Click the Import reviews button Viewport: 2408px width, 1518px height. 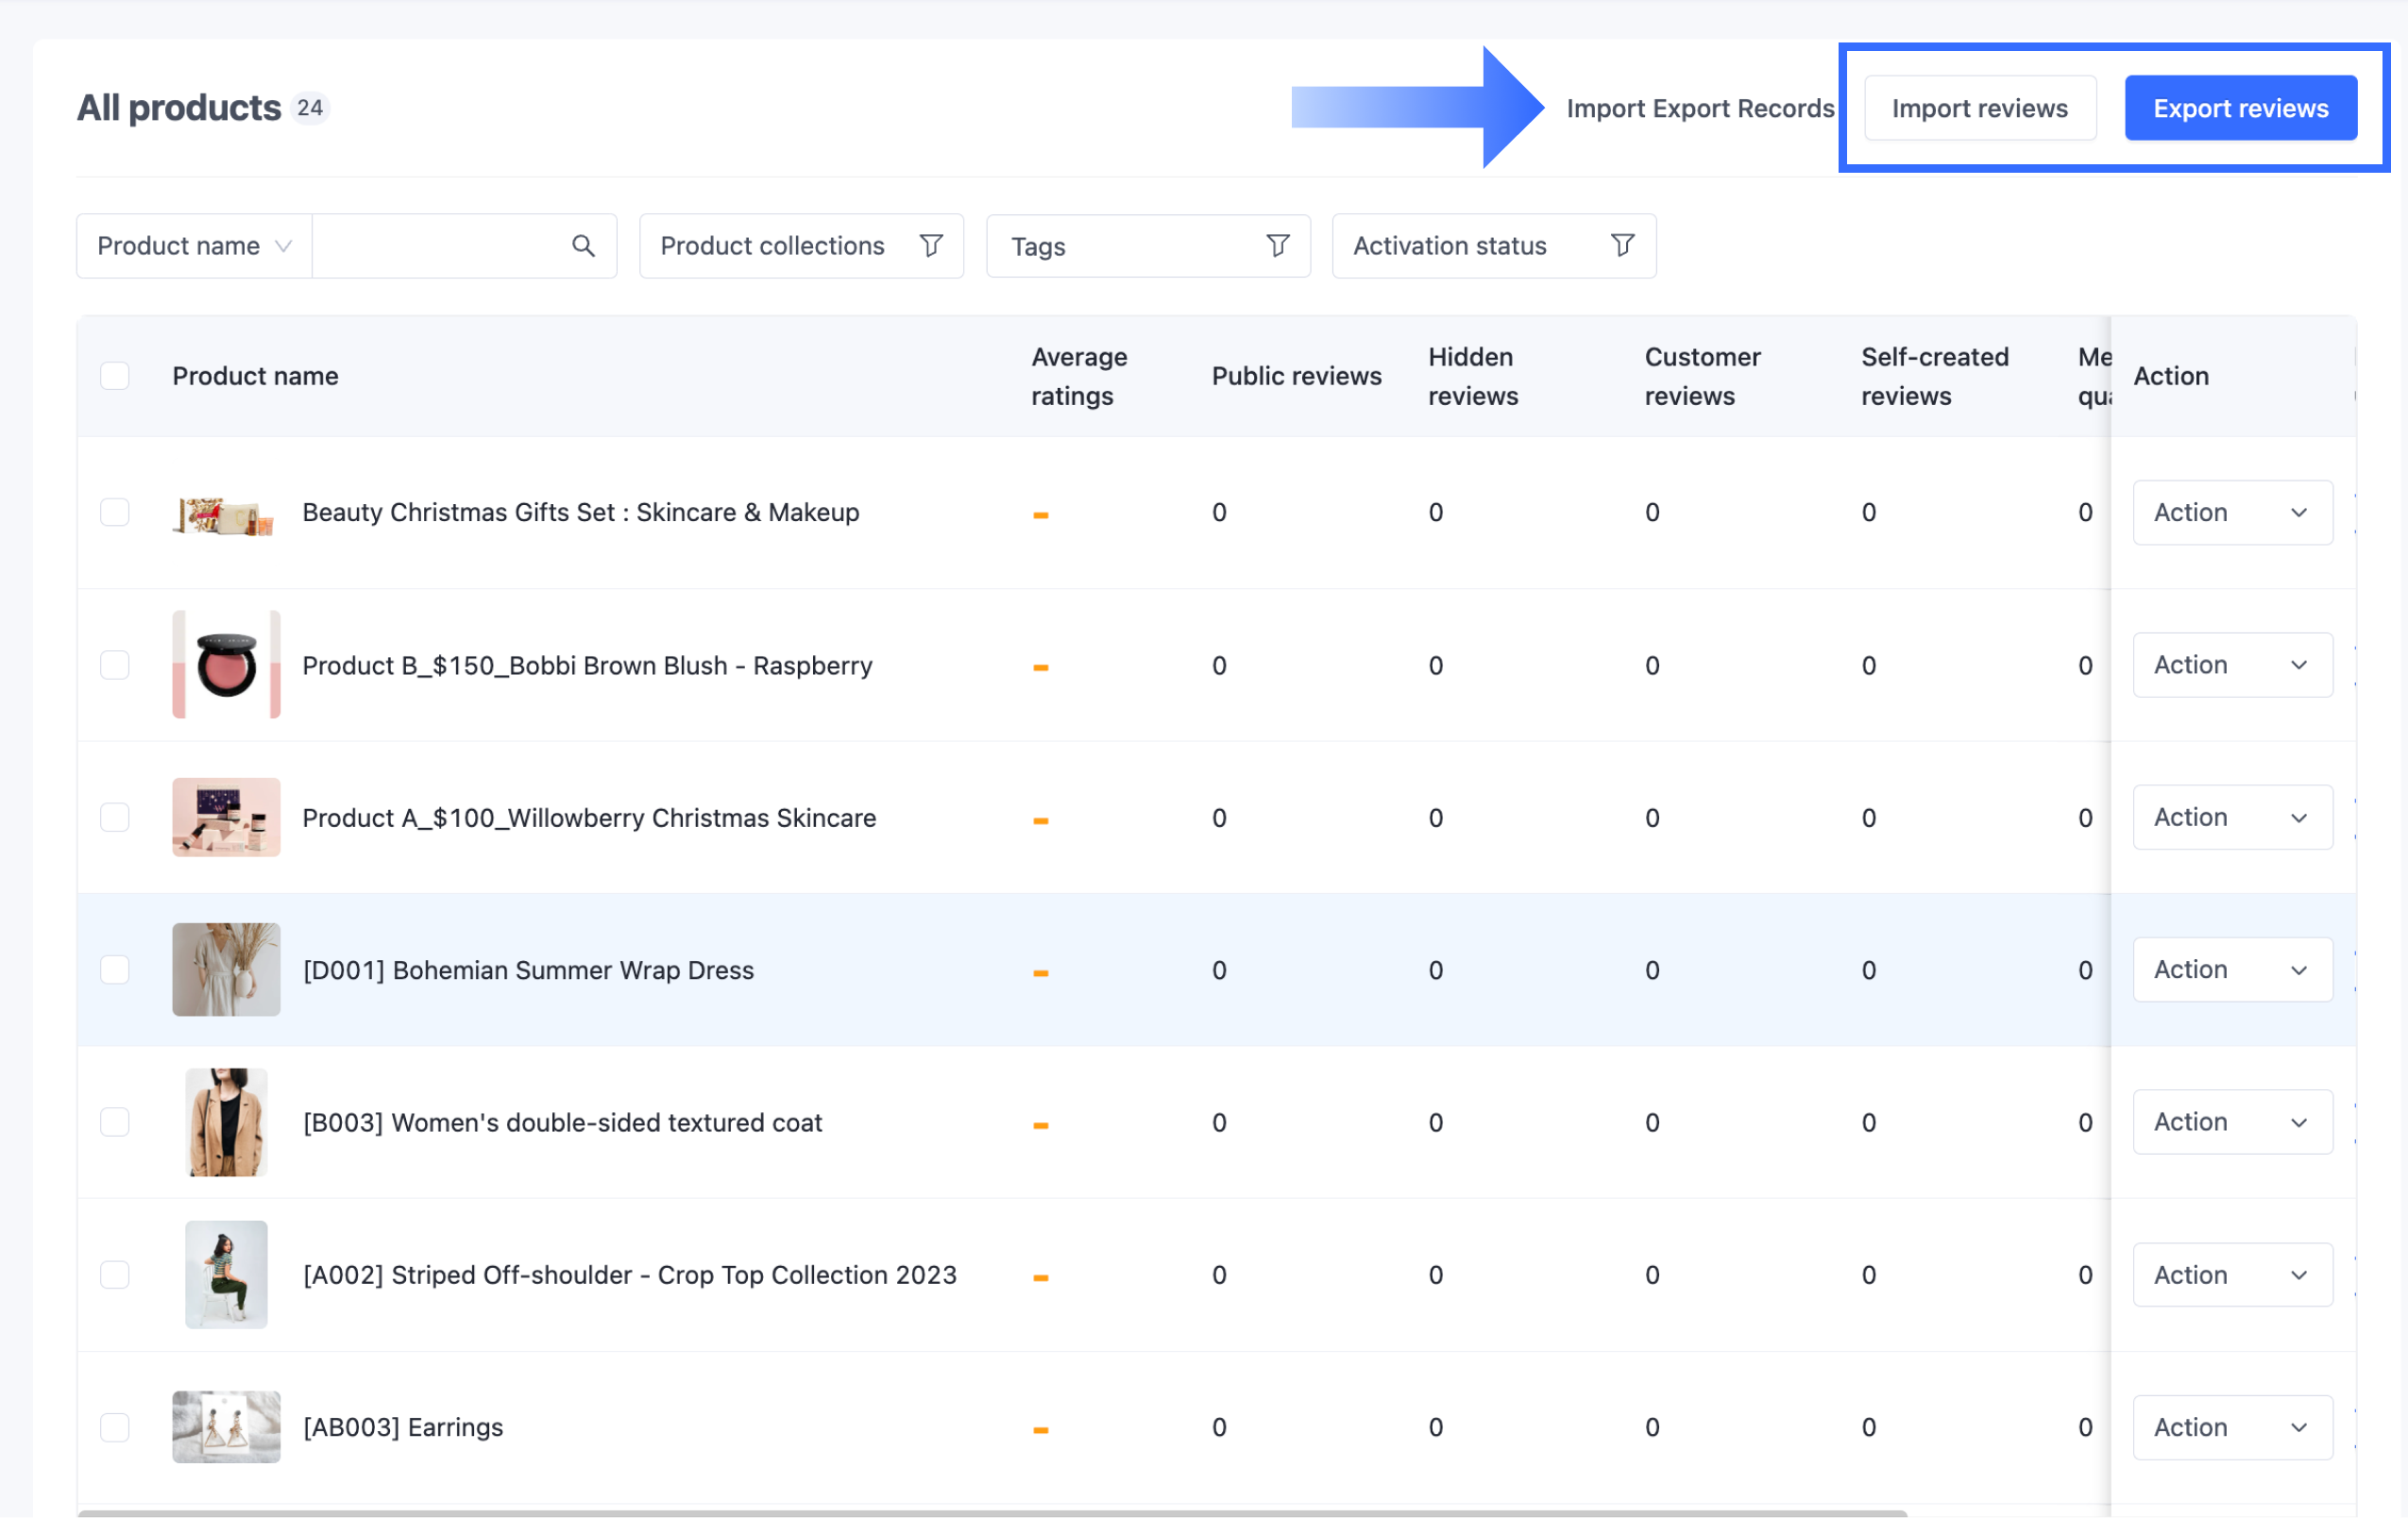pos(1979,108)
